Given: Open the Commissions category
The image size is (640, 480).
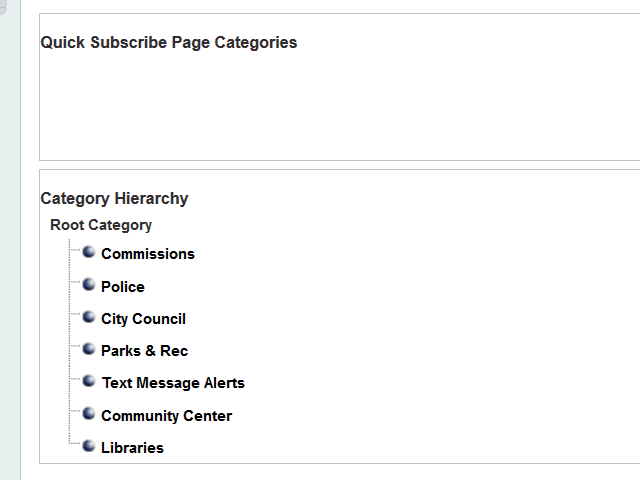Looking at the screenshot, I should [148, 254].
